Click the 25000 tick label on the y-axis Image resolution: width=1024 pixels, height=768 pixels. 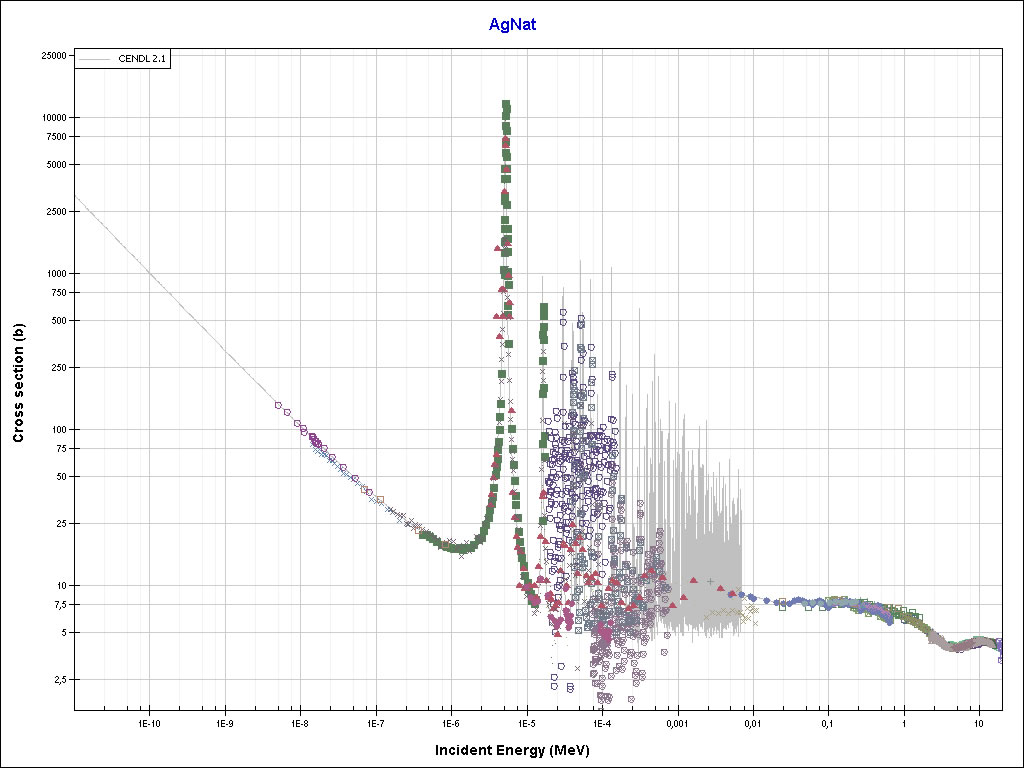[x=52, y=55]
